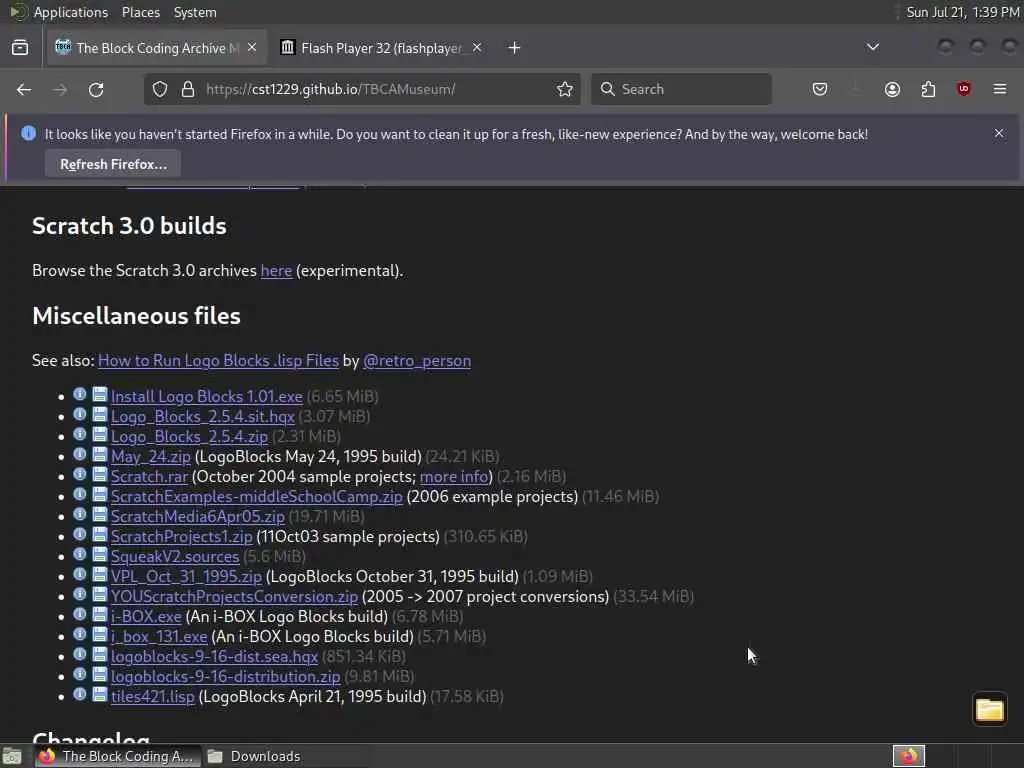Open the System menu
Image resolution: width=1024 pixels, height=768 pixels.
[x=195, y=12]
